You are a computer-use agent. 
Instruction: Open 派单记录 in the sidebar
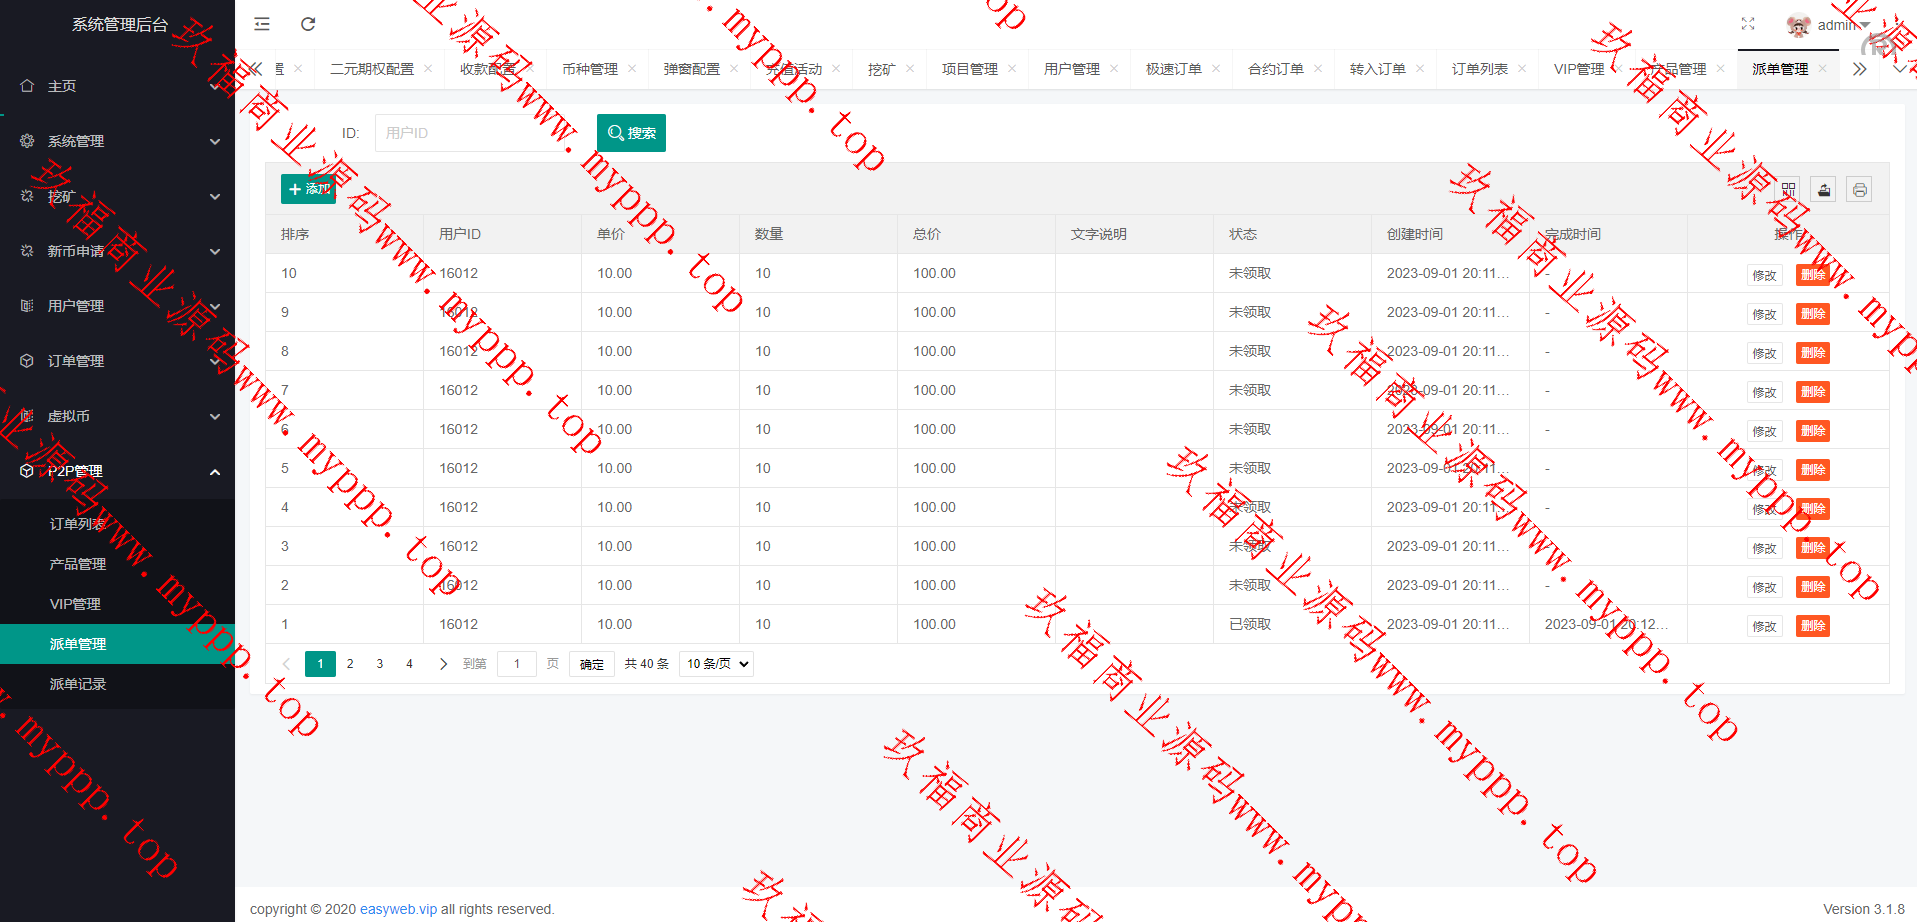(78, 684)
